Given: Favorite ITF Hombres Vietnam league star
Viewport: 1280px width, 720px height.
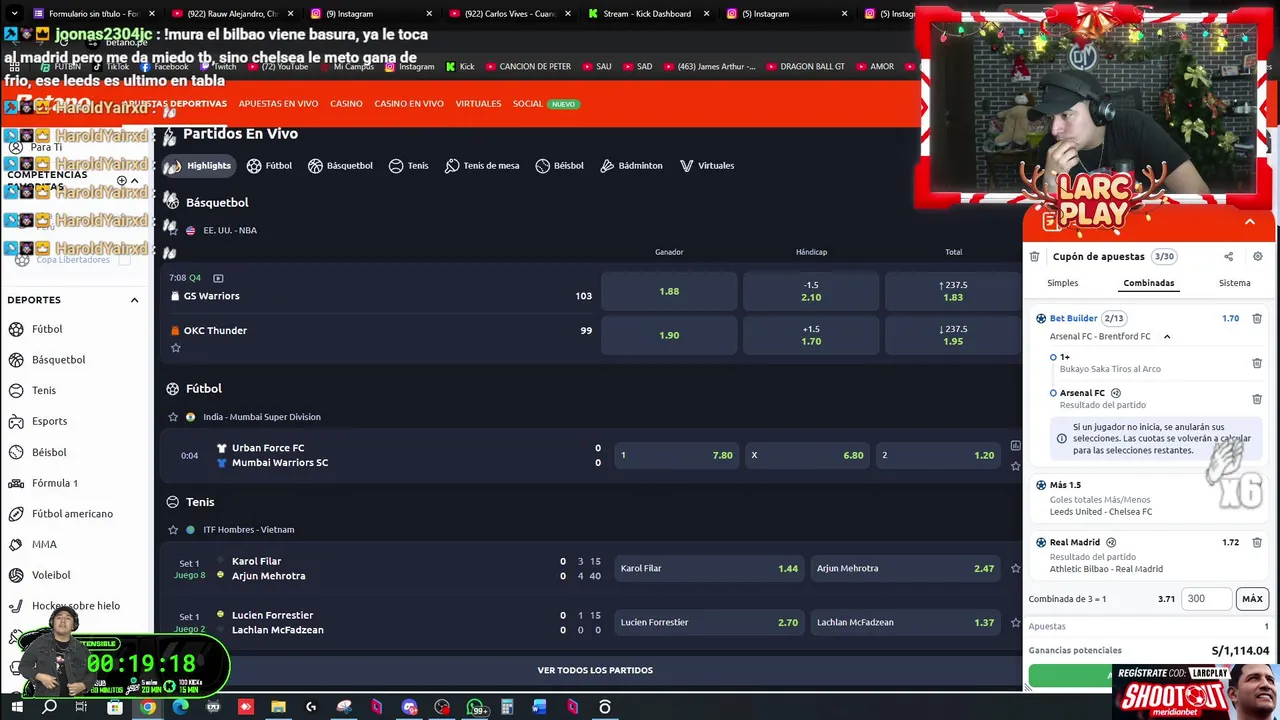Looking at the screenshot, I should 173,530.
